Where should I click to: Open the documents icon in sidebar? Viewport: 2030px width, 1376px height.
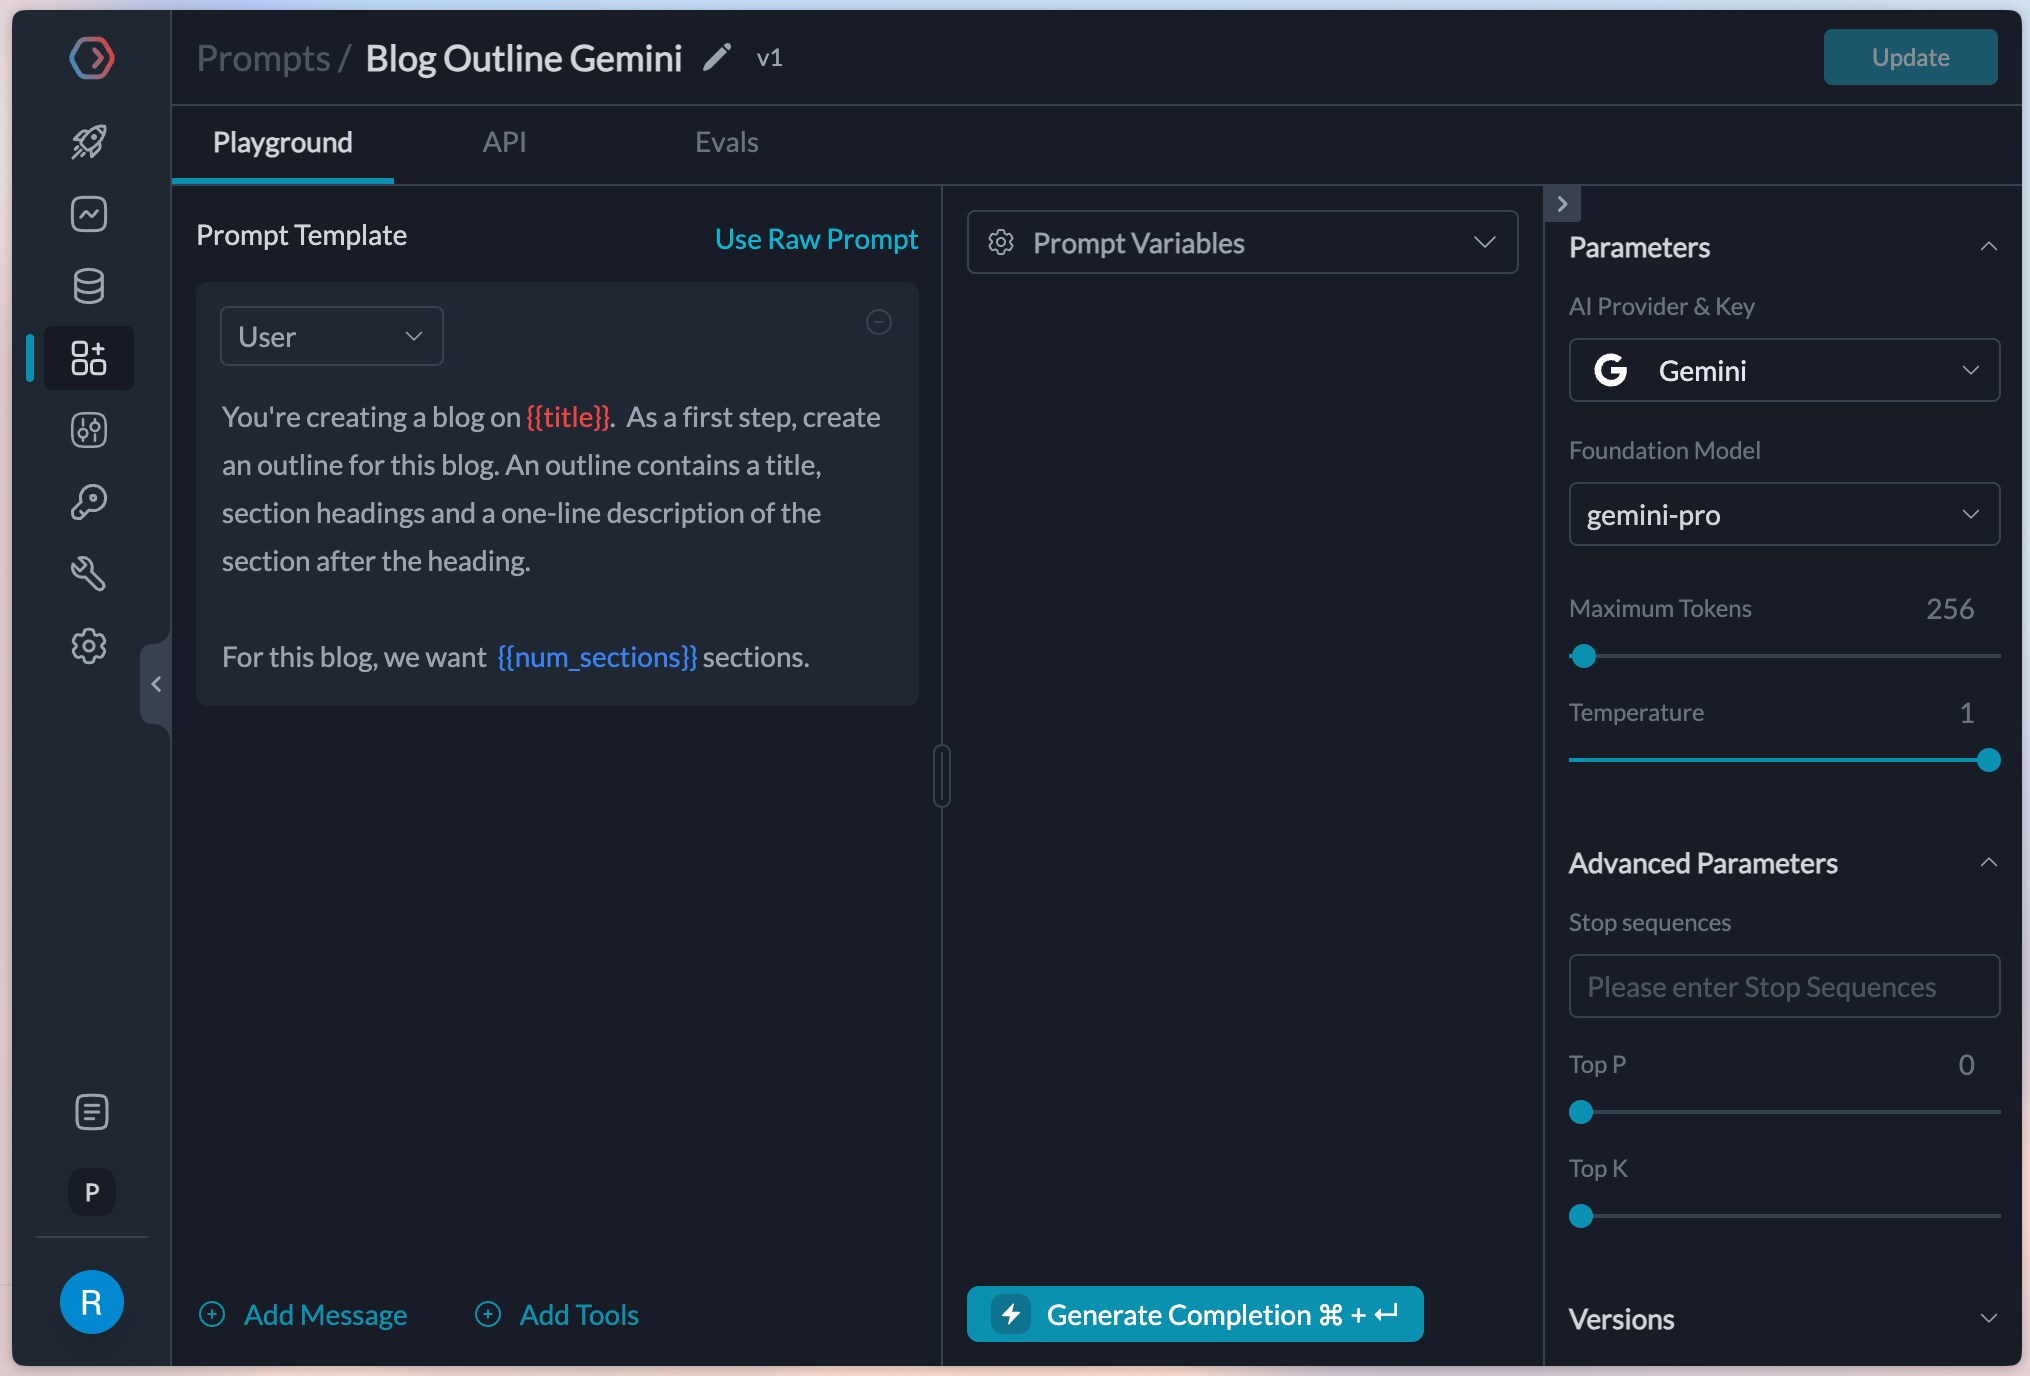click(91, 1112)
